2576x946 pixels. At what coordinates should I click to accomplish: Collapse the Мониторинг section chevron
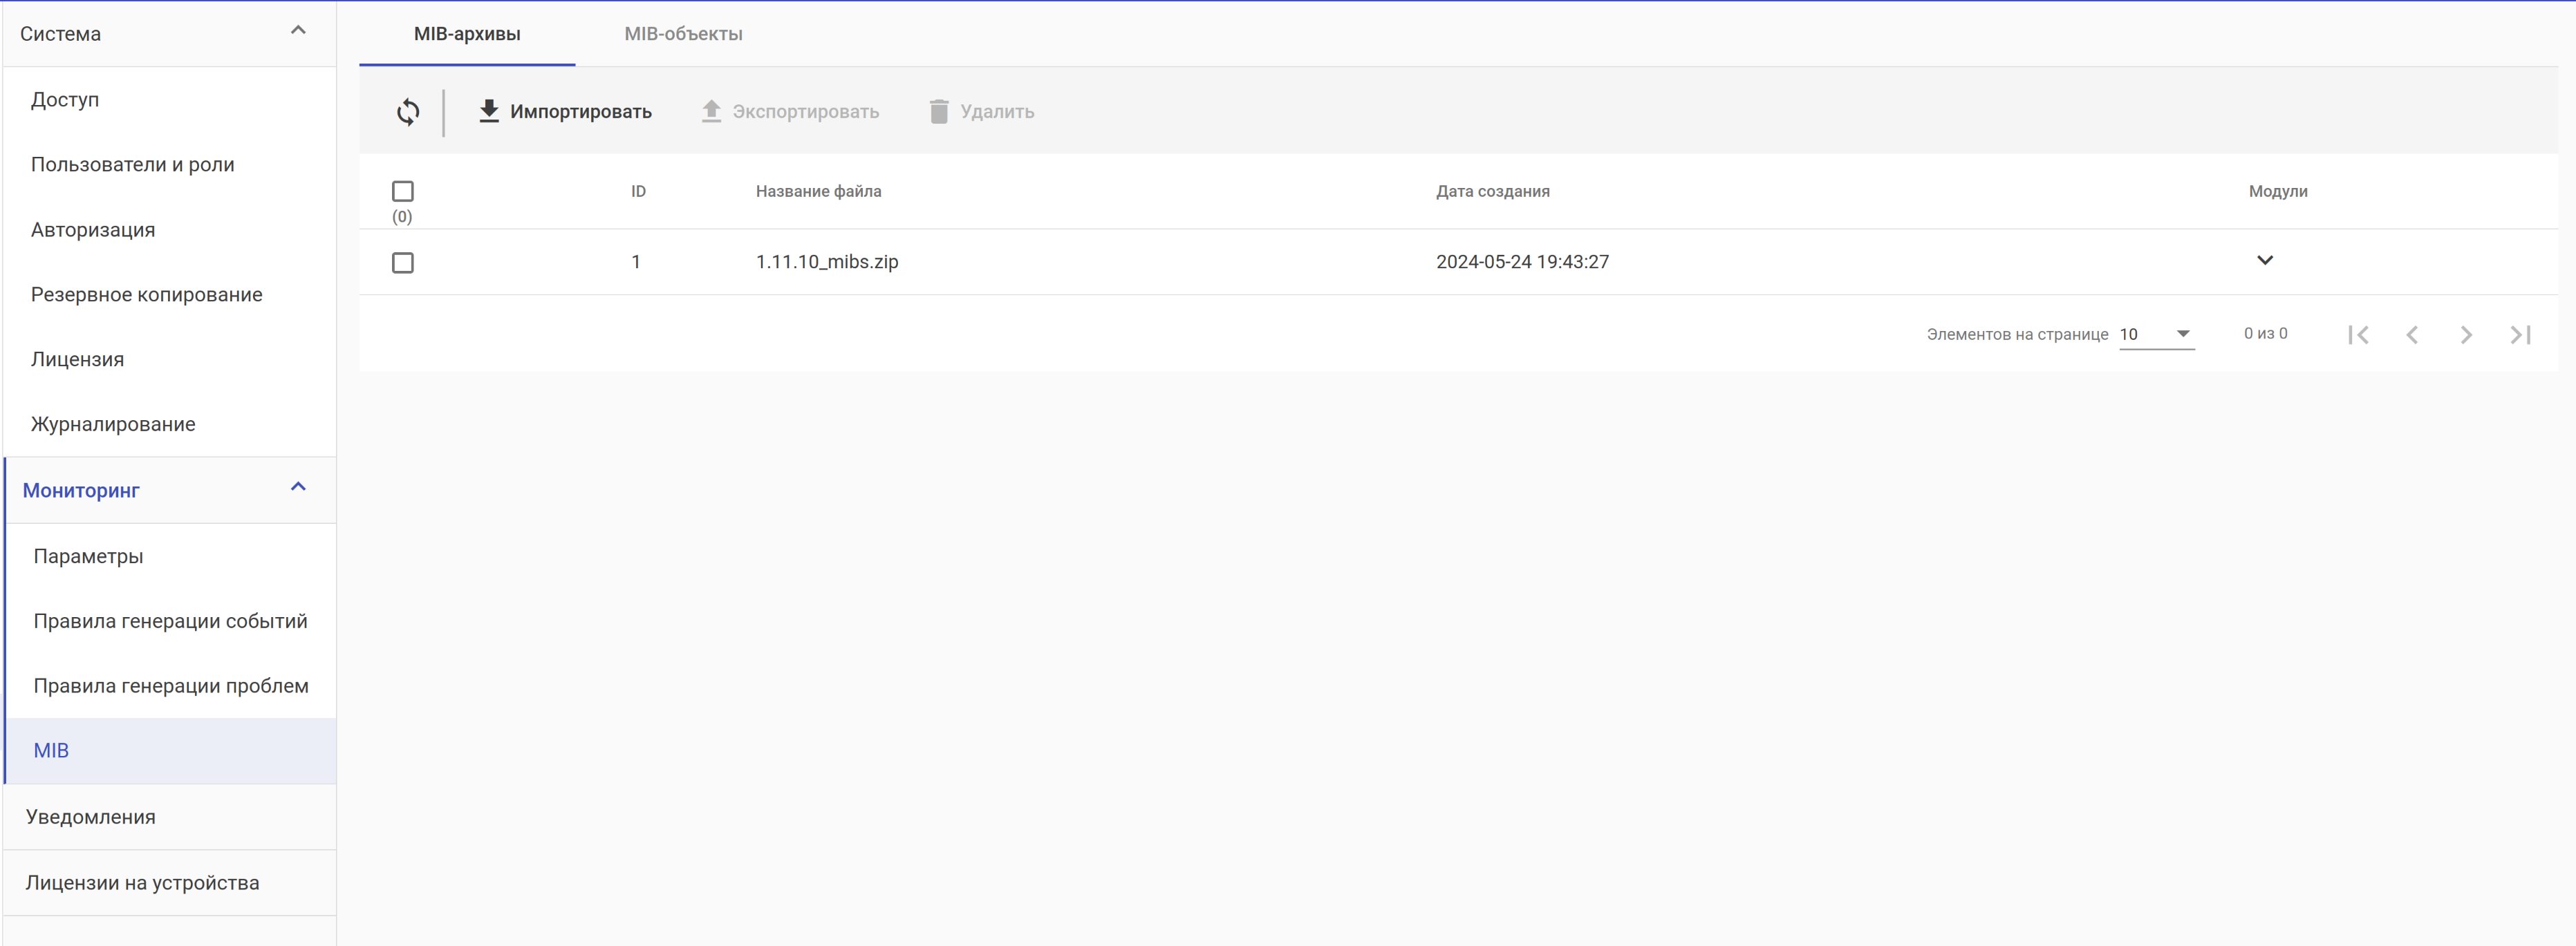pyautogui.click(x=298, y=487)
